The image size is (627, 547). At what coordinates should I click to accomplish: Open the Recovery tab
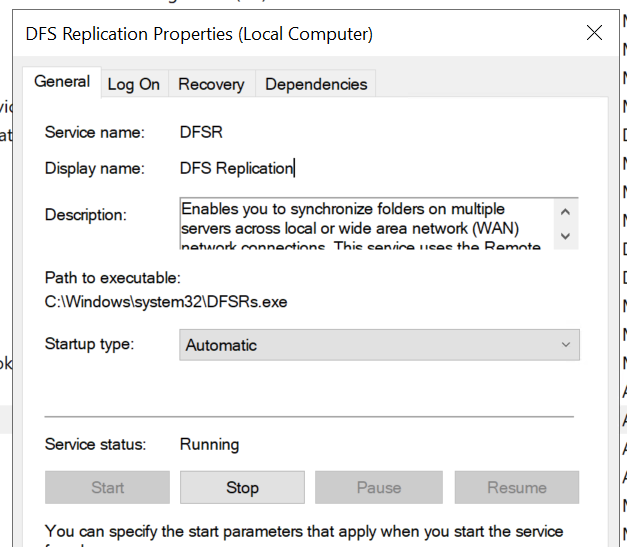(211, 84)
